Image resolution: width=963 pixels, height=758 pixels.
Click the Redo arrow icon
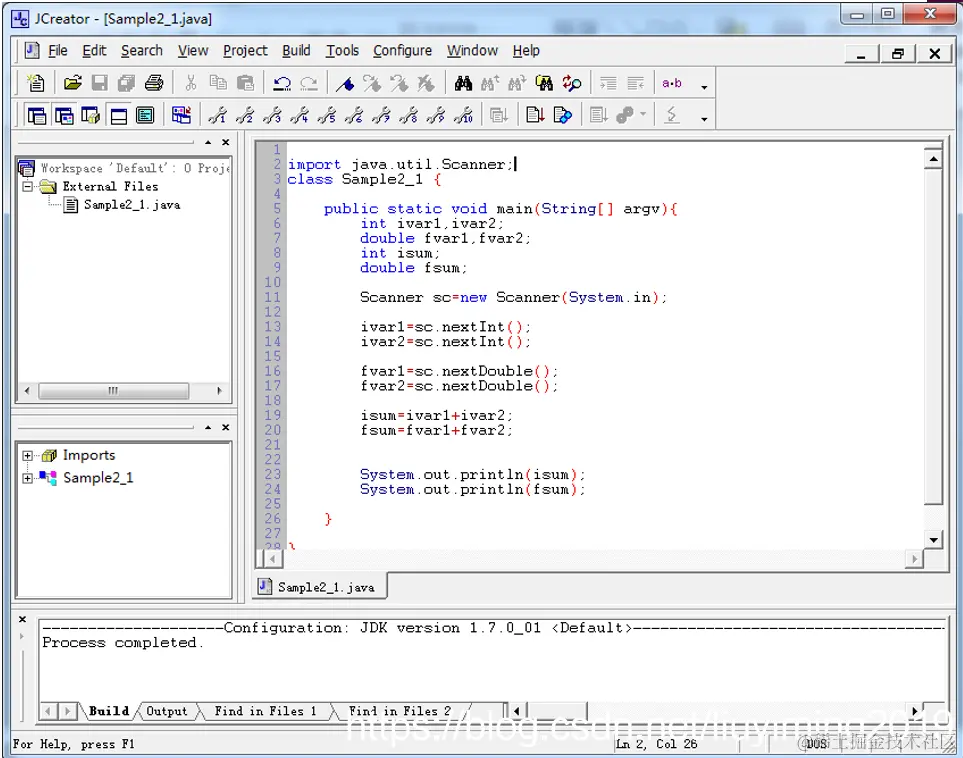coord(309,83)
